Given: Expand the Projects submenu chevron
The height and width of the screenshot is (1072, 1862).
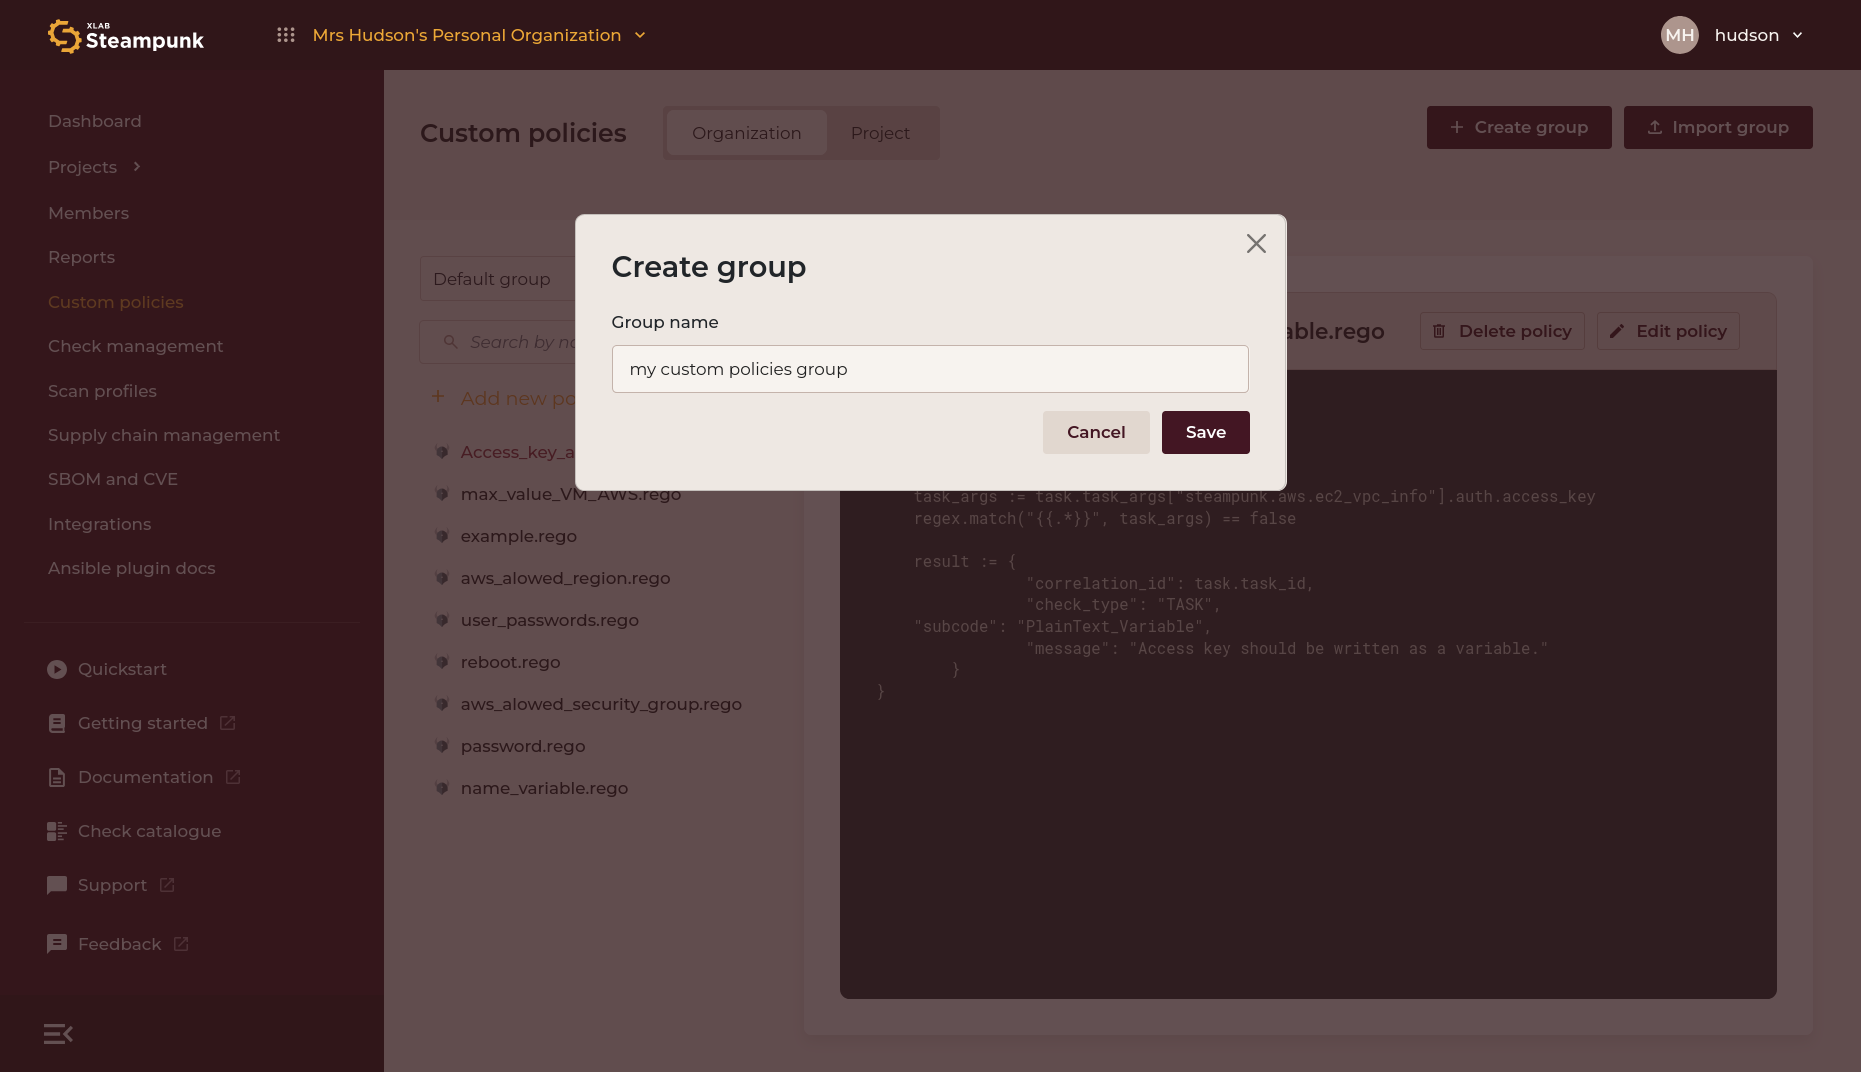Looking at the screenshot, I should (137, 166).
